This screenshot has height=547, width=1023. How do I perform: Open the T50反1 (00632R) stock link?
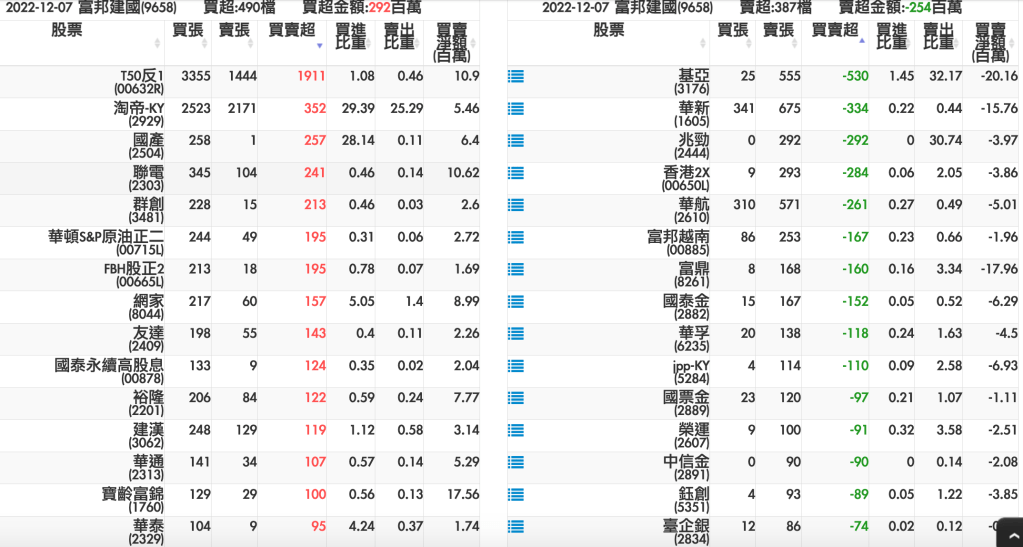click(x=141, y=82)
